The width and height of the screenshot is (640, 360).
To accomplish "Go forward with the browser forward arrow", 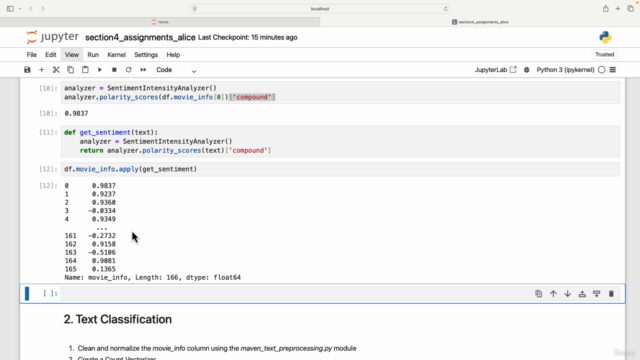I will [42, 9].
